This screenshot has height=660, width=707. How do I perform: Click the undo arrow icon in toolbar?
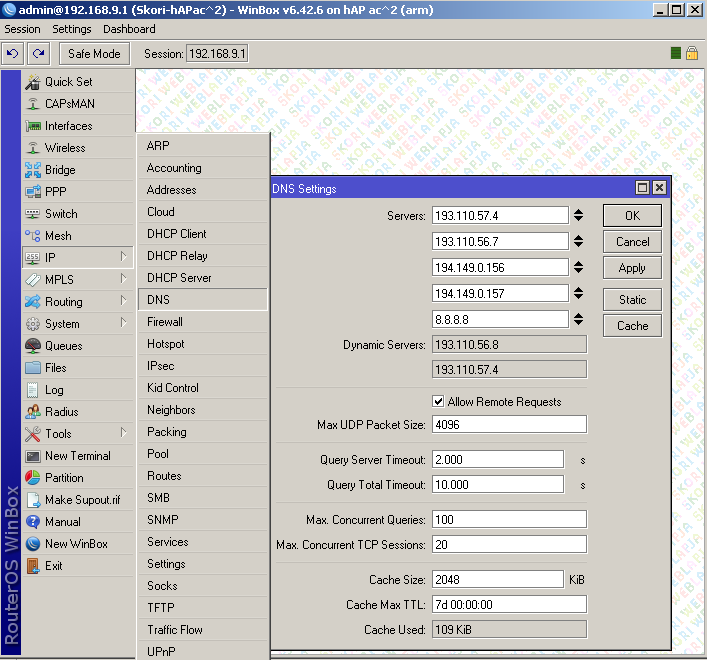coord(13,53)
